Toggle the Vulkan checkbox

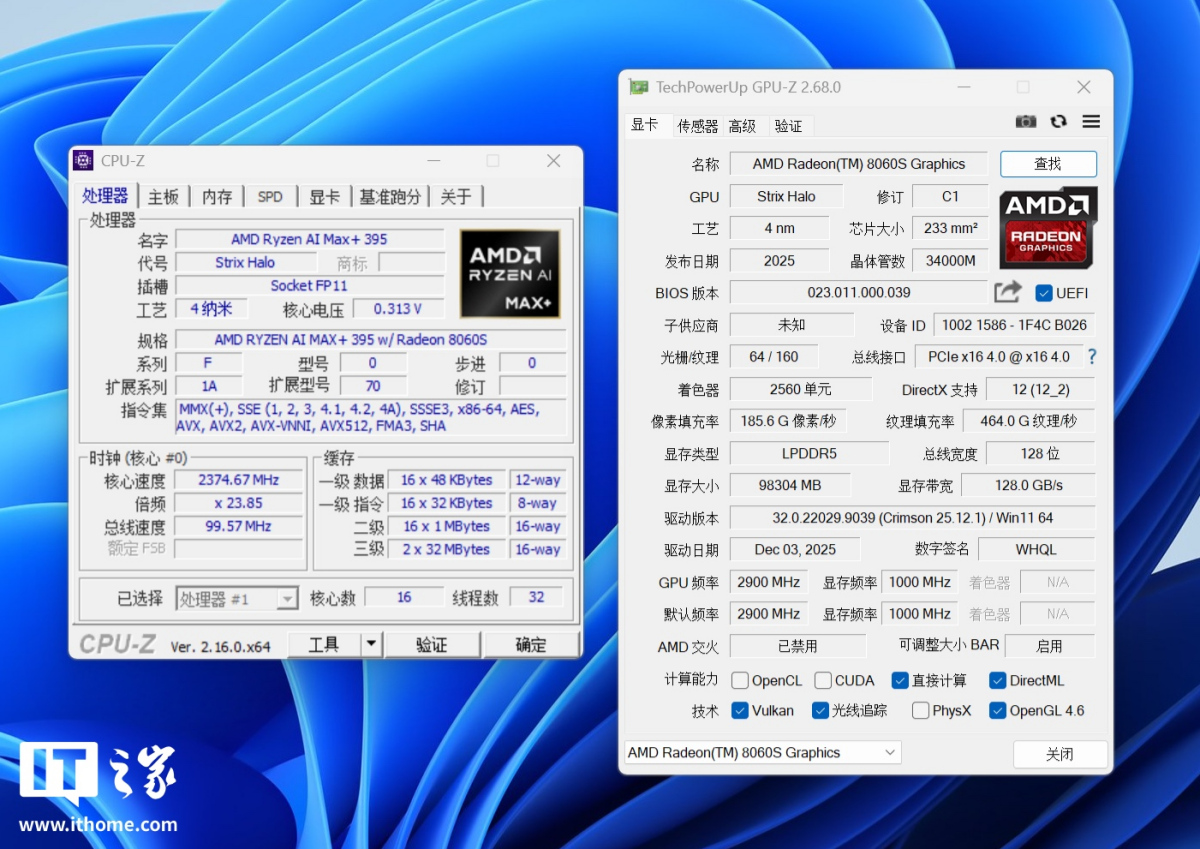740,711
